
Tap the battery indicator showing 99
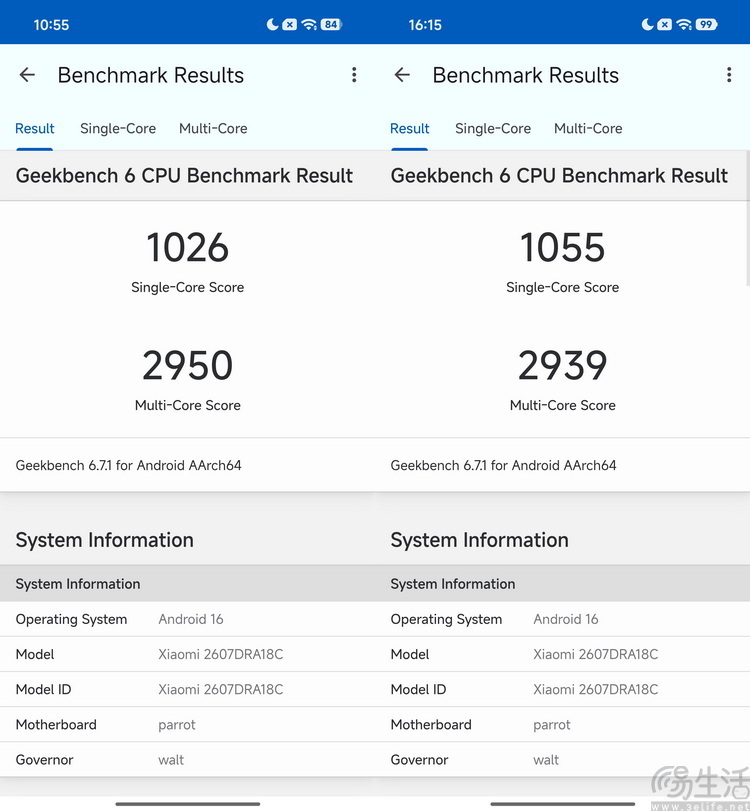[706, 24]
